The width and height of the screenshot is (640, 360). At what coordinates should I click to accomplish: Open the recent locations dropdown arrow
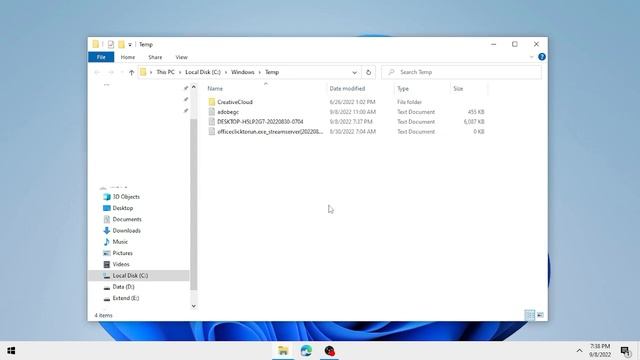coord(122,72)
